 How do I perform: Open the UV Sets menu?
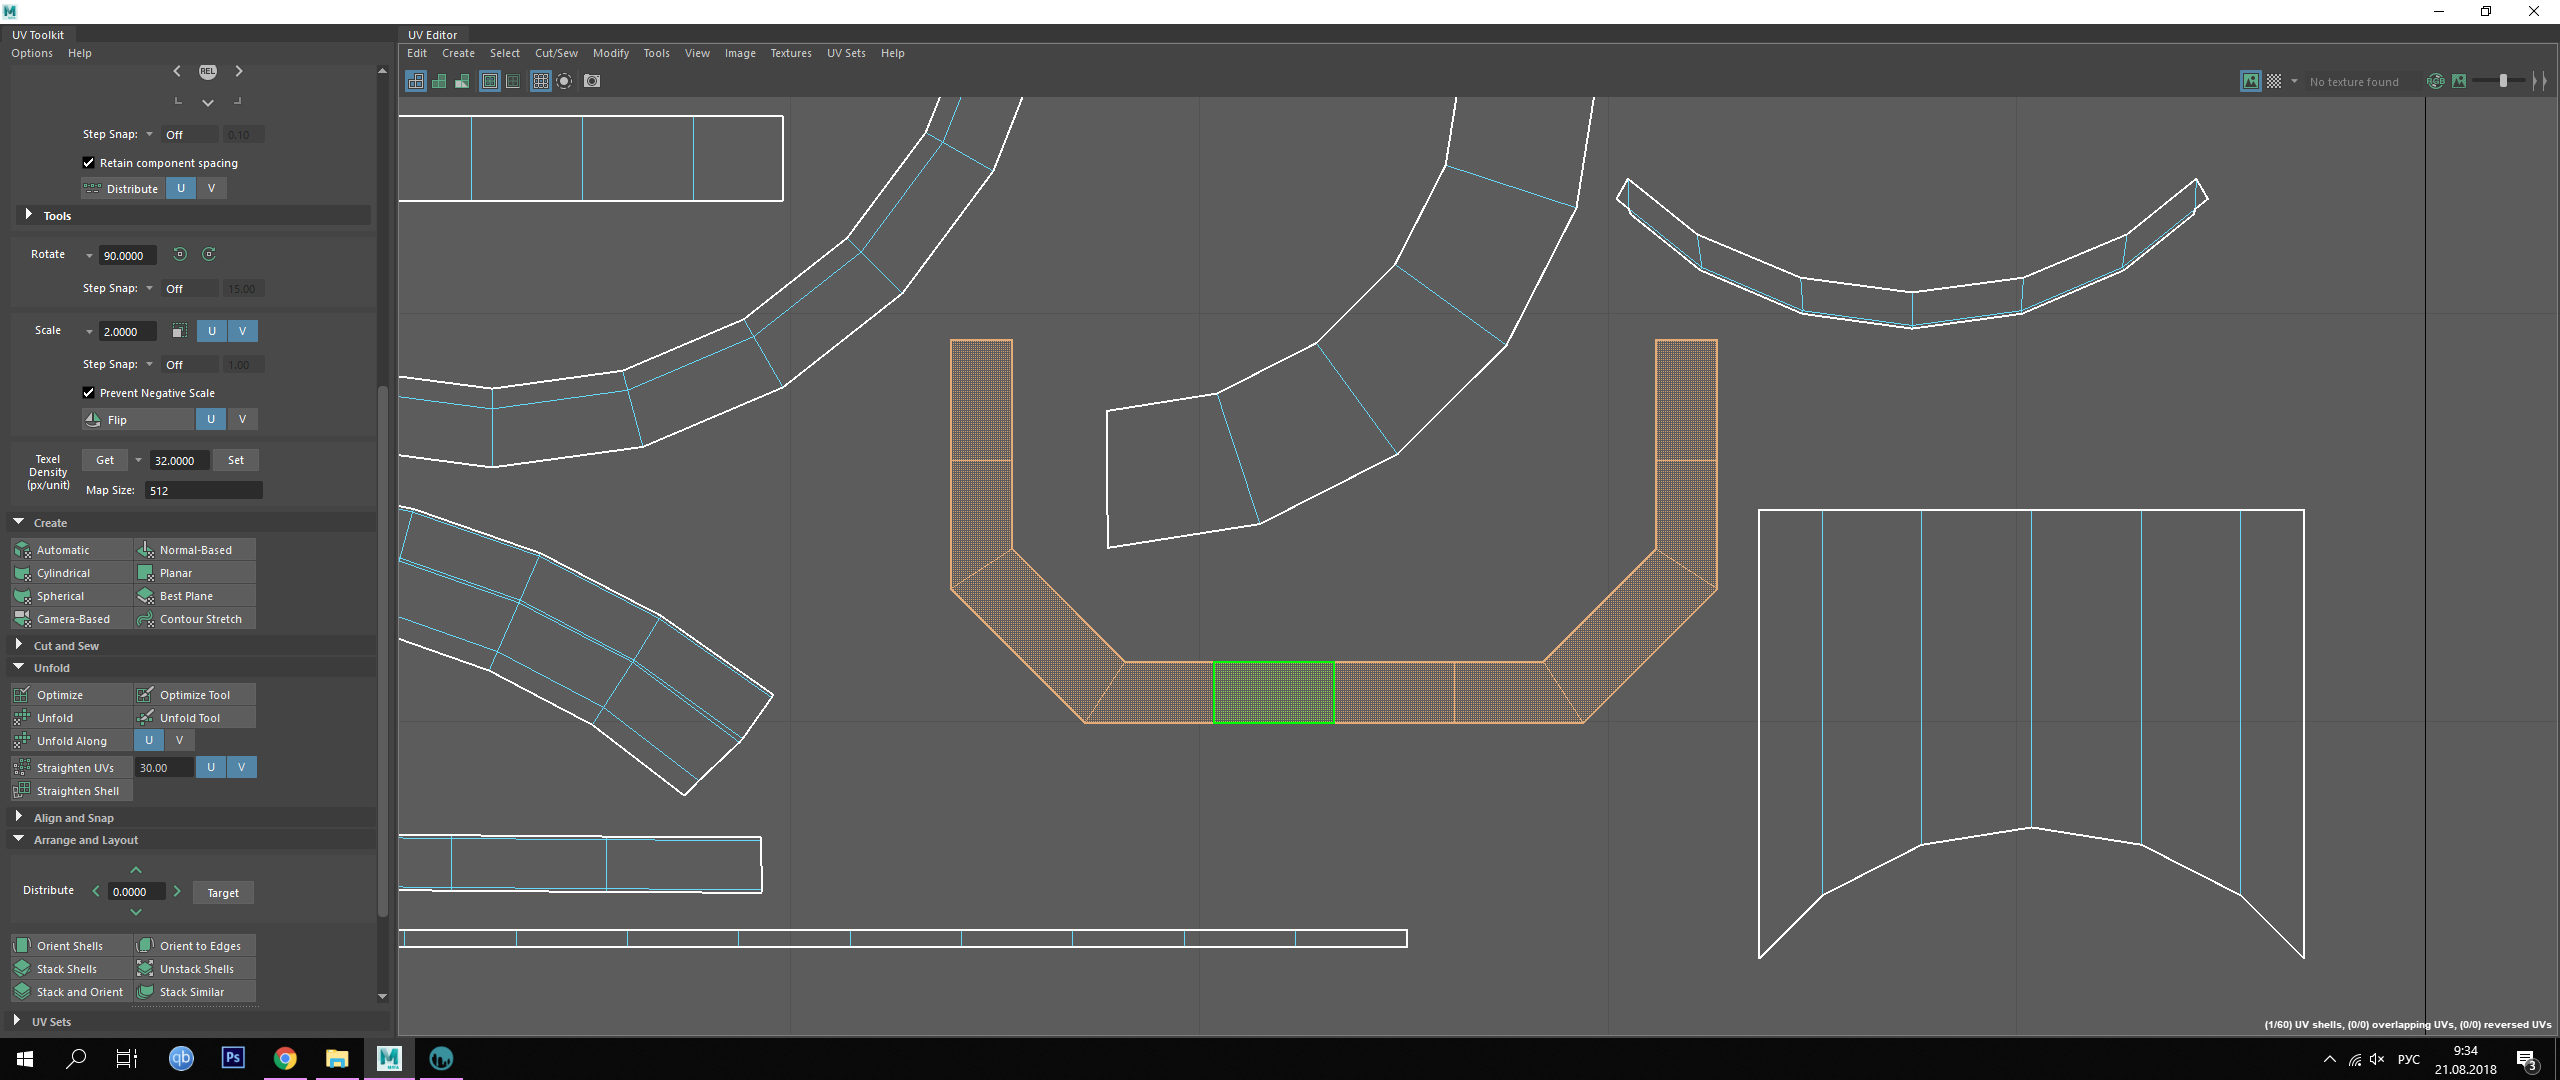coord(845,54)
